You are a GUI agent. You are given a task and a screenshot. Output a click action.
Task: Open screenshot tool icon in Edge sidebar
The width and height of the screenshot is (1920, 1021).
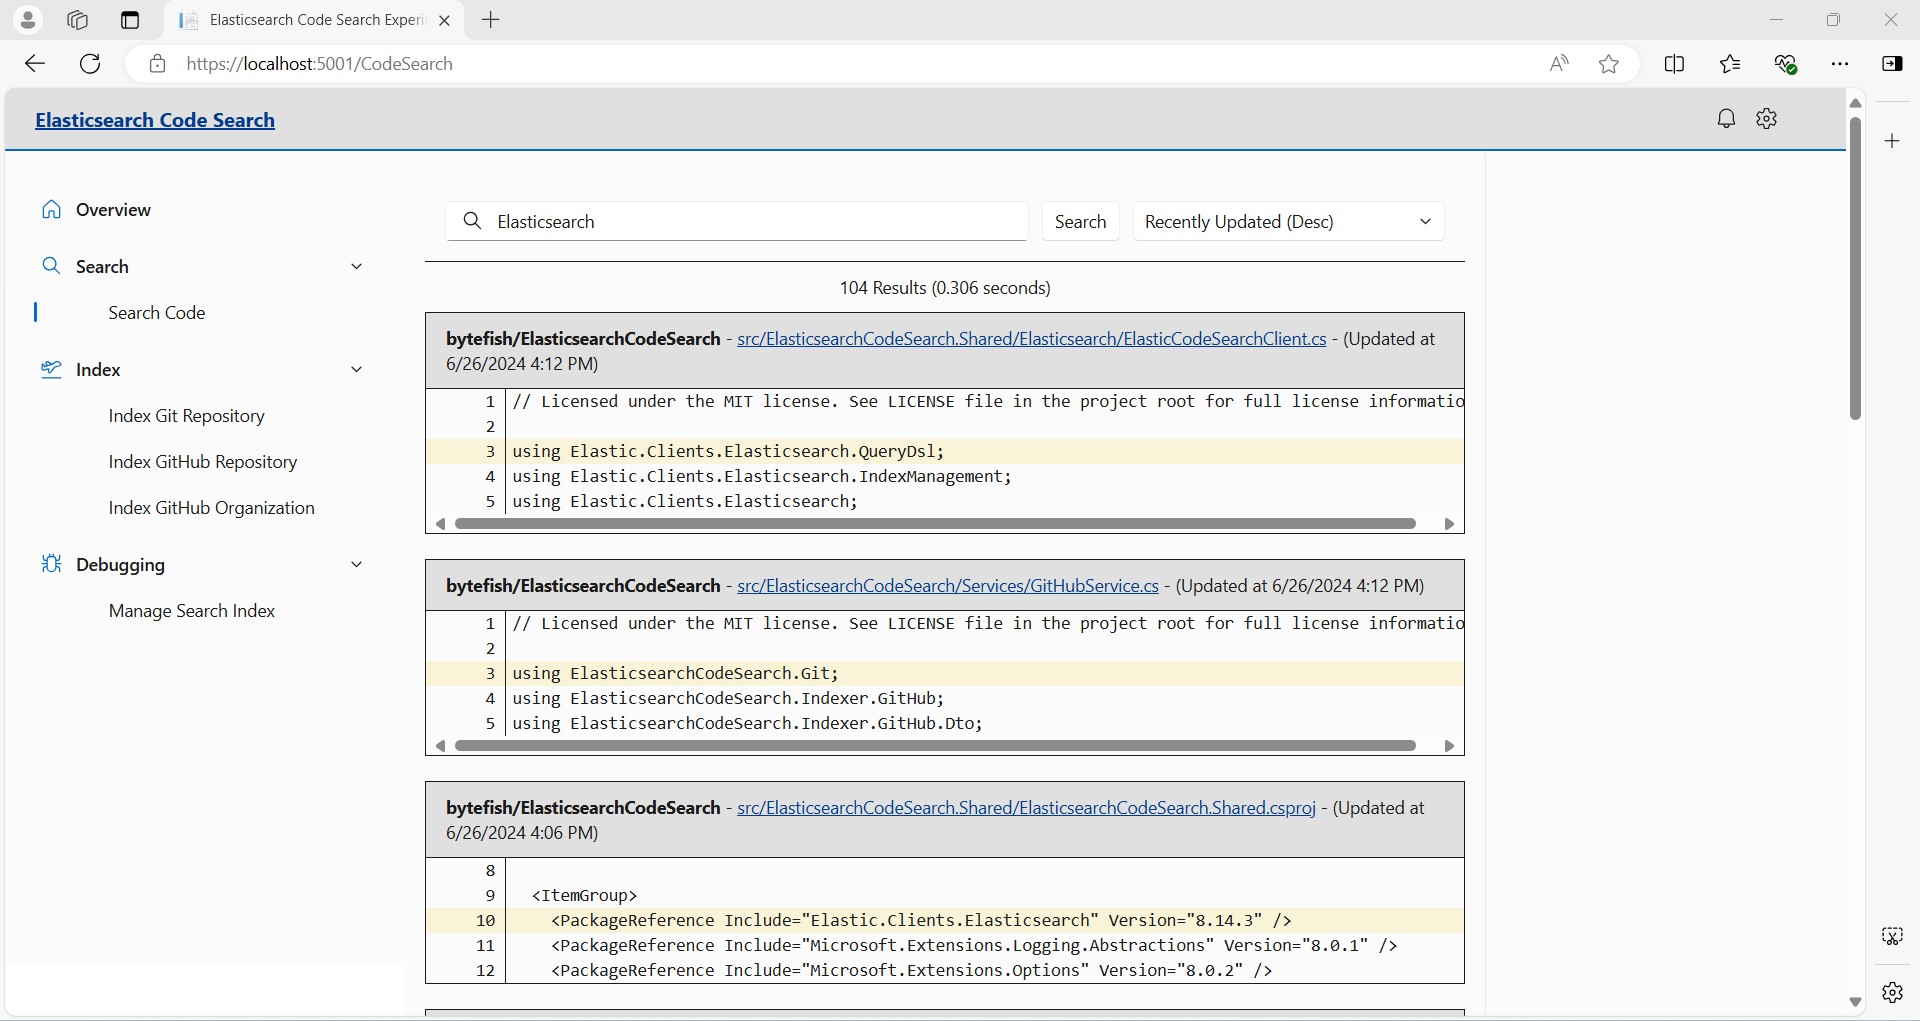(x=1892, y=936)
